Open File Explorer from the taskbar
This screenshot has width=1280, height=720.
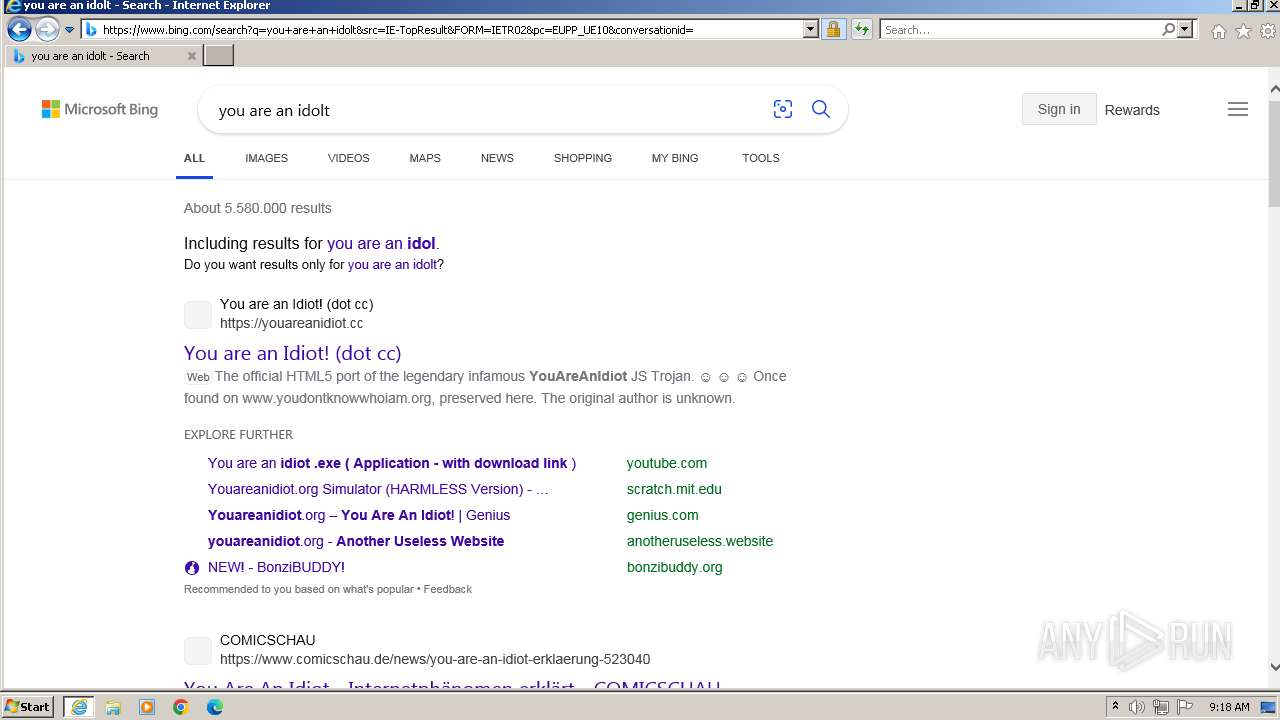click(113, 707)
